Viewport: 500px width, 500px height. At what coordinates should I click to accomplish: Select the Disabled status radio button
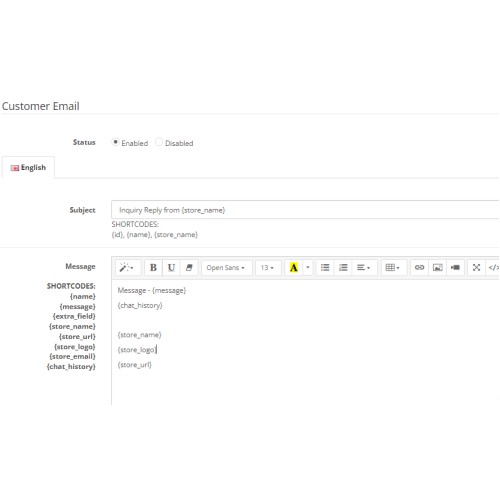pyautogui.click(x=159, y=142)
